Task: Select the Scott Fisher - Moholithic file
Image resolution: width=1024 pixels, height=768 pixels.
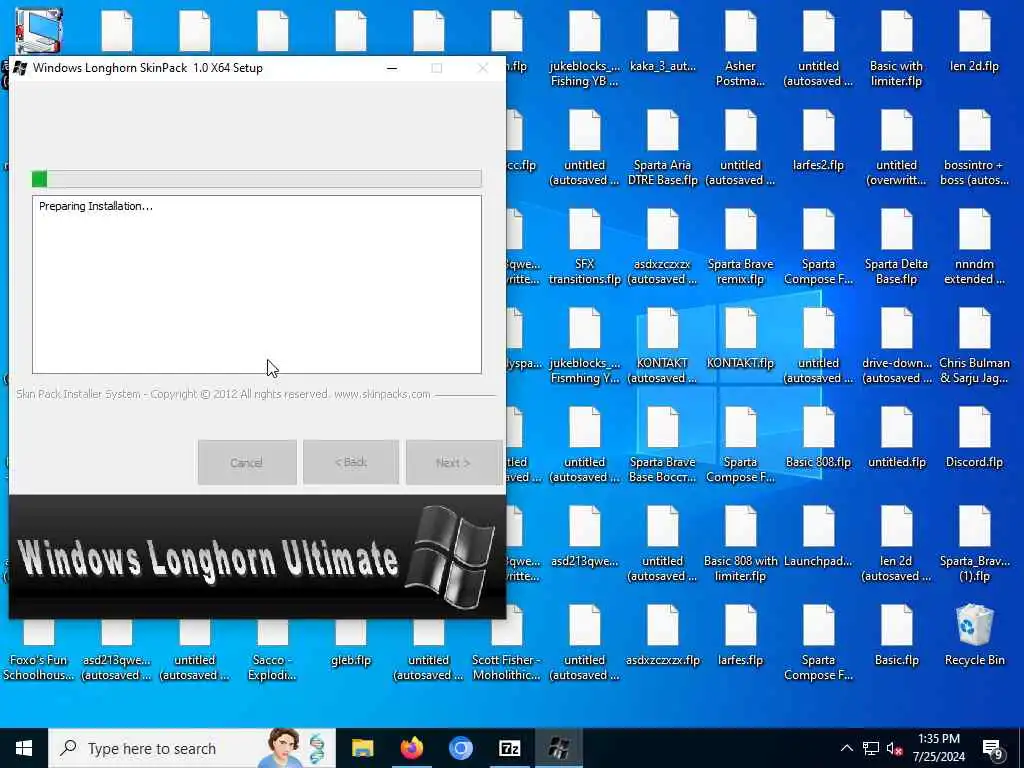Action: 507,643
